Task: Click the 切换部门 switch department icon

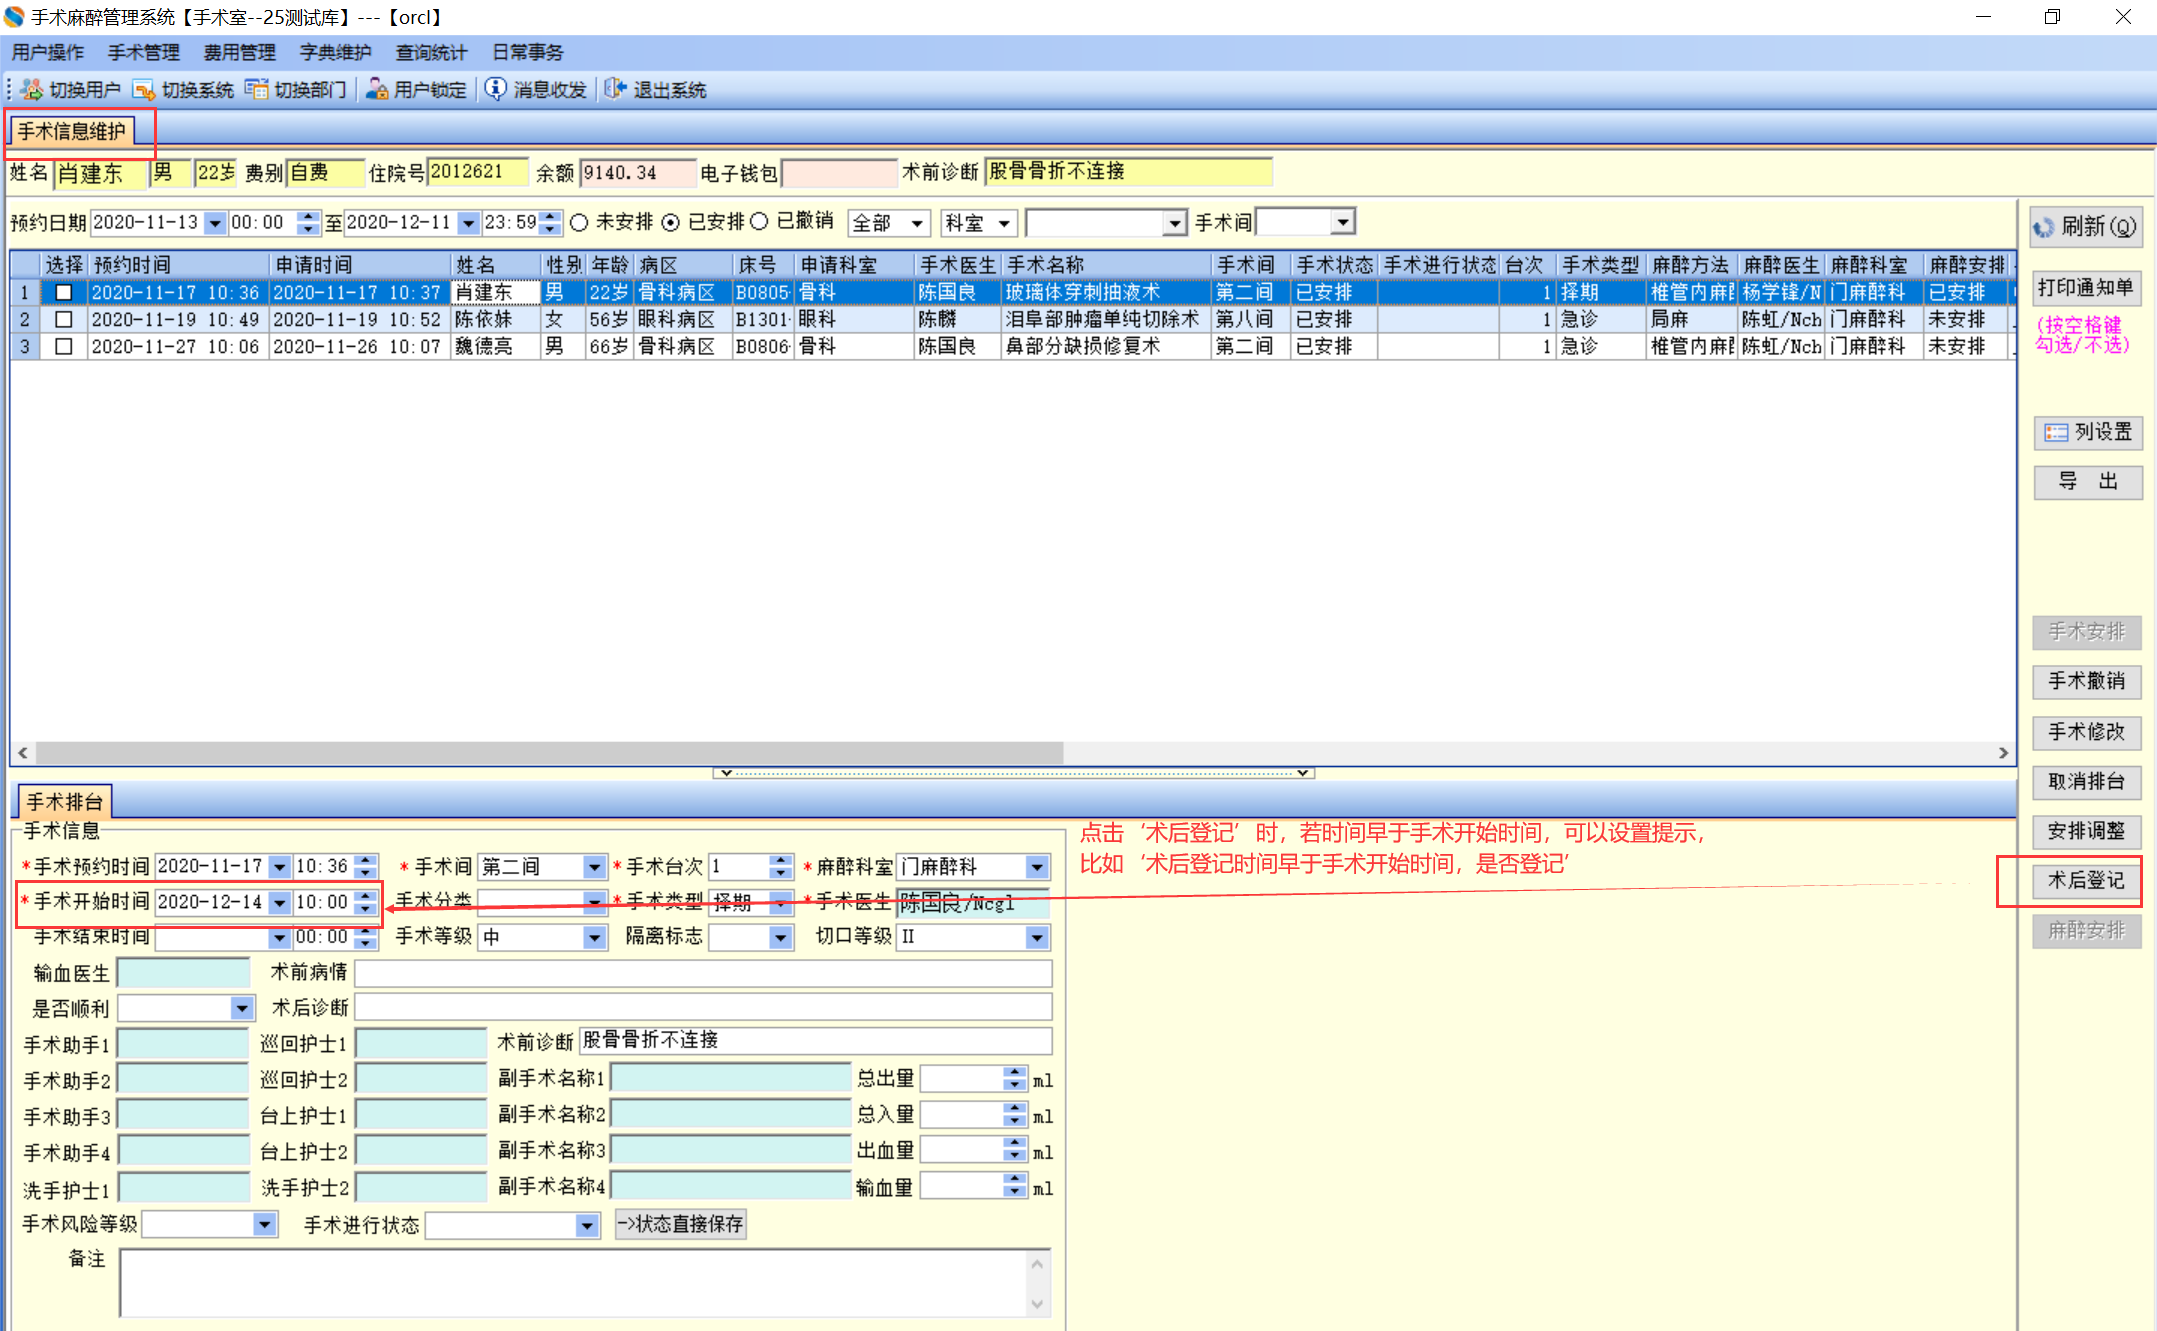Action: [257, 90]
